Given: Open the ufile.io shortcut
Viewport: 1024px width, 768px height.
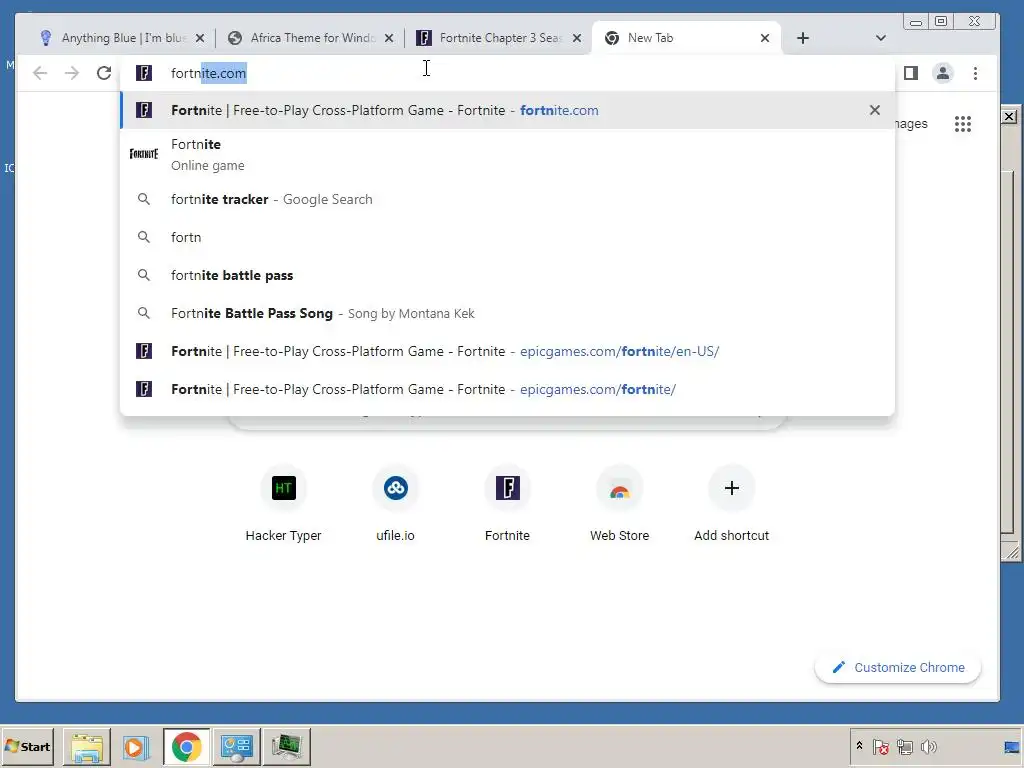Looking at the screenshot, I should pos(395,504).
